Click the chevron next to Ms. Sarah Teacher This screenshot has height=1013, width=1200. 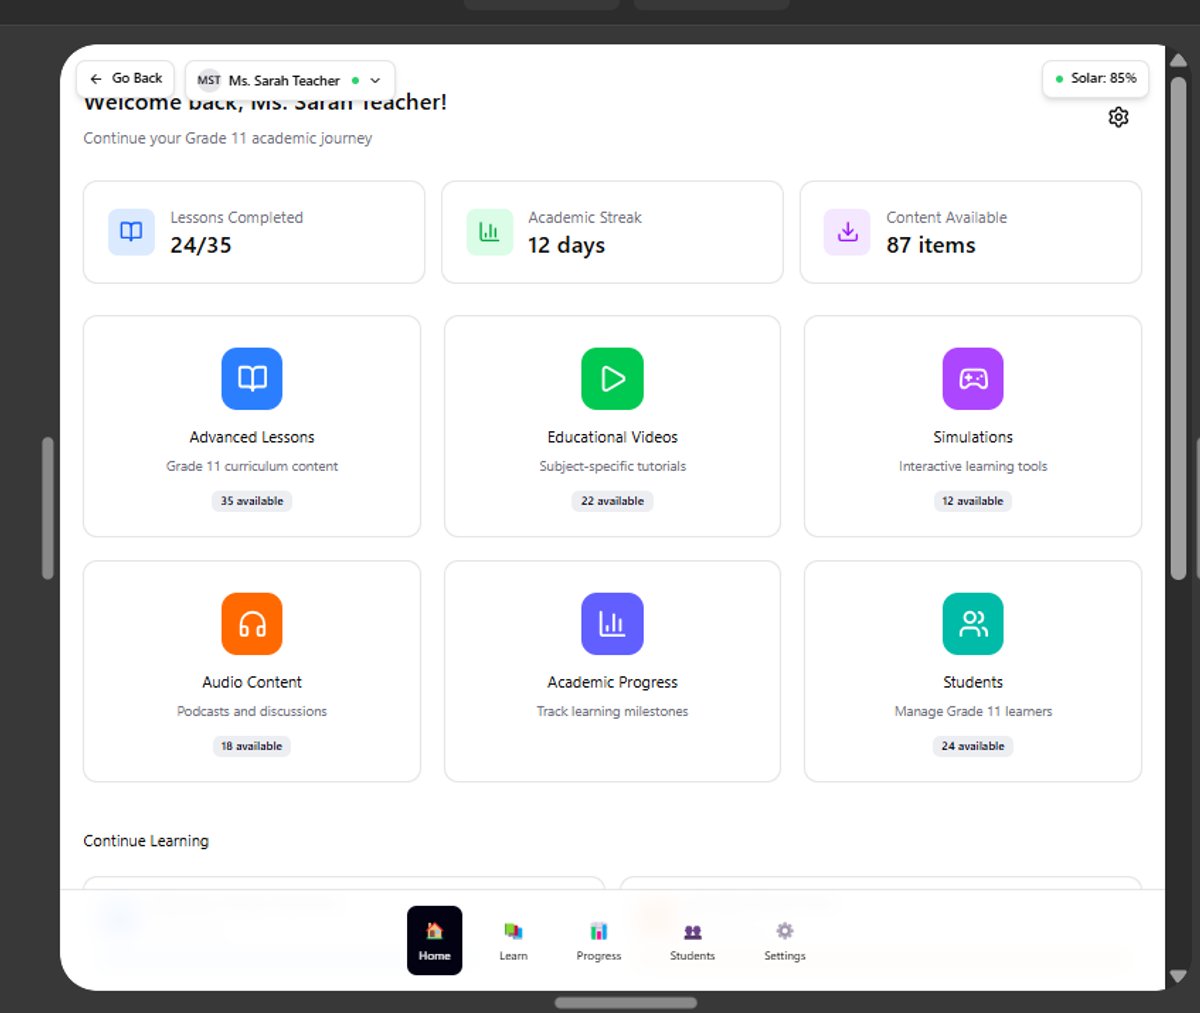tap(376, 81)
